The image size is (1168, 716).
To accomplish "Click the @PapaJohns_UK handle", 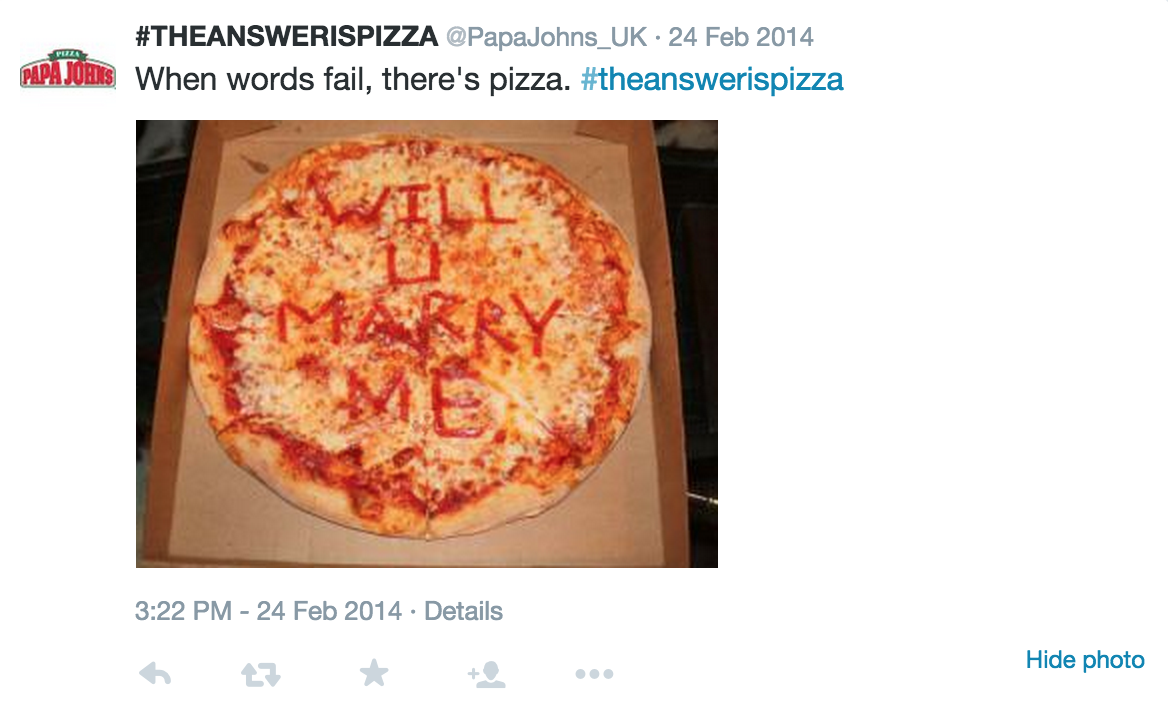I will [x=546, y=37].
